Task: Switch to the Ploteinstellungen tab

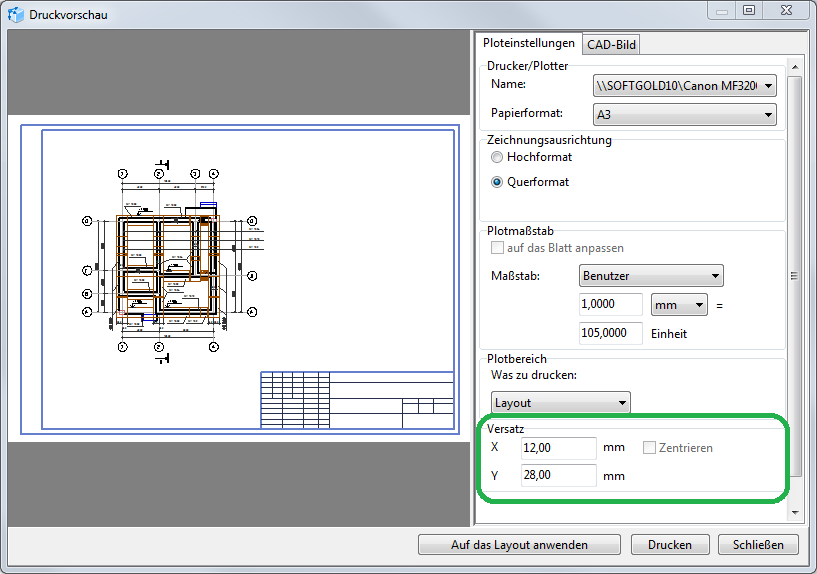Action: click(528, 43)
